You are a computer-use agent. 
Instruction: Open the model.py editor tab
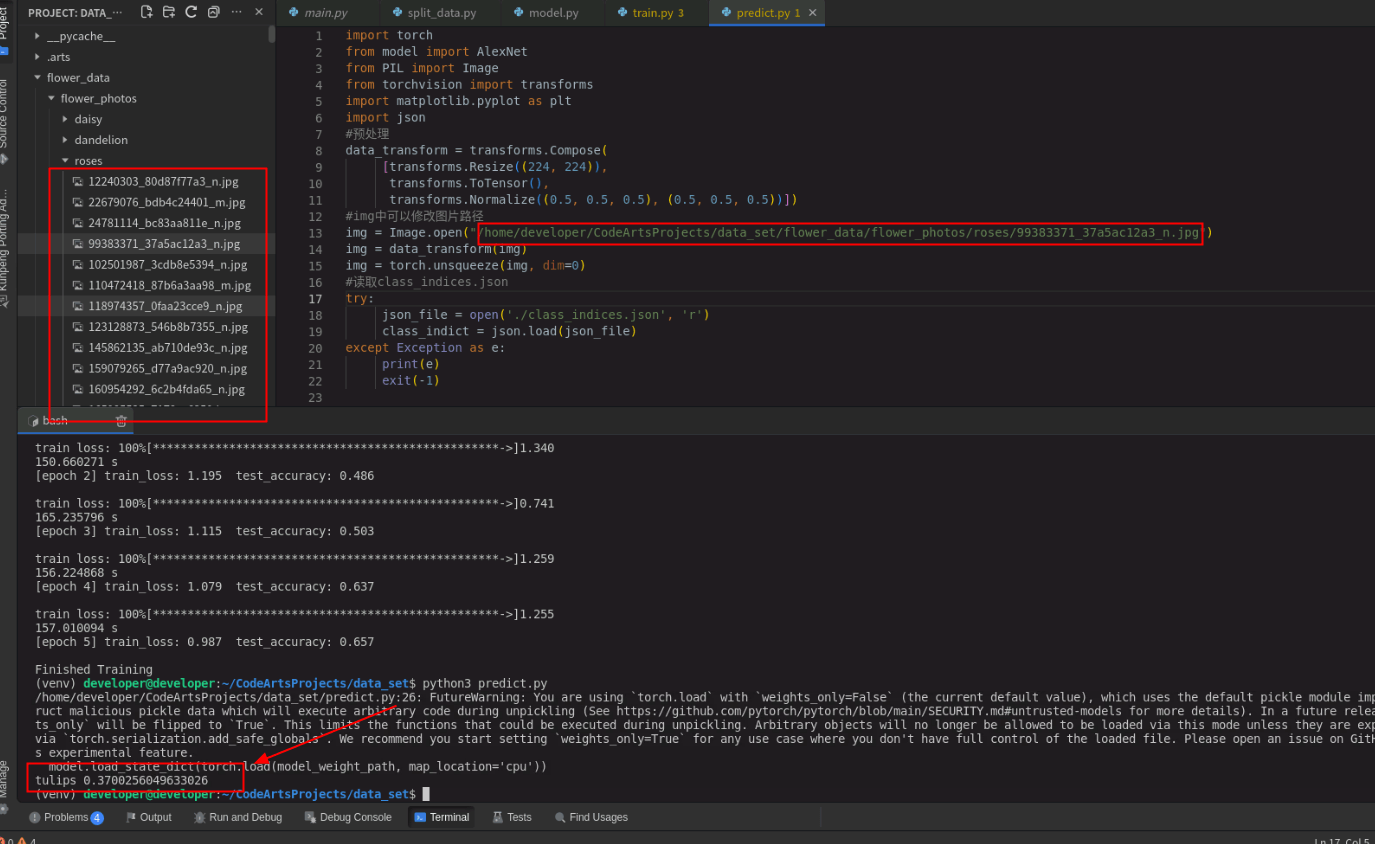pyautogui.click(x=552, y=13)
